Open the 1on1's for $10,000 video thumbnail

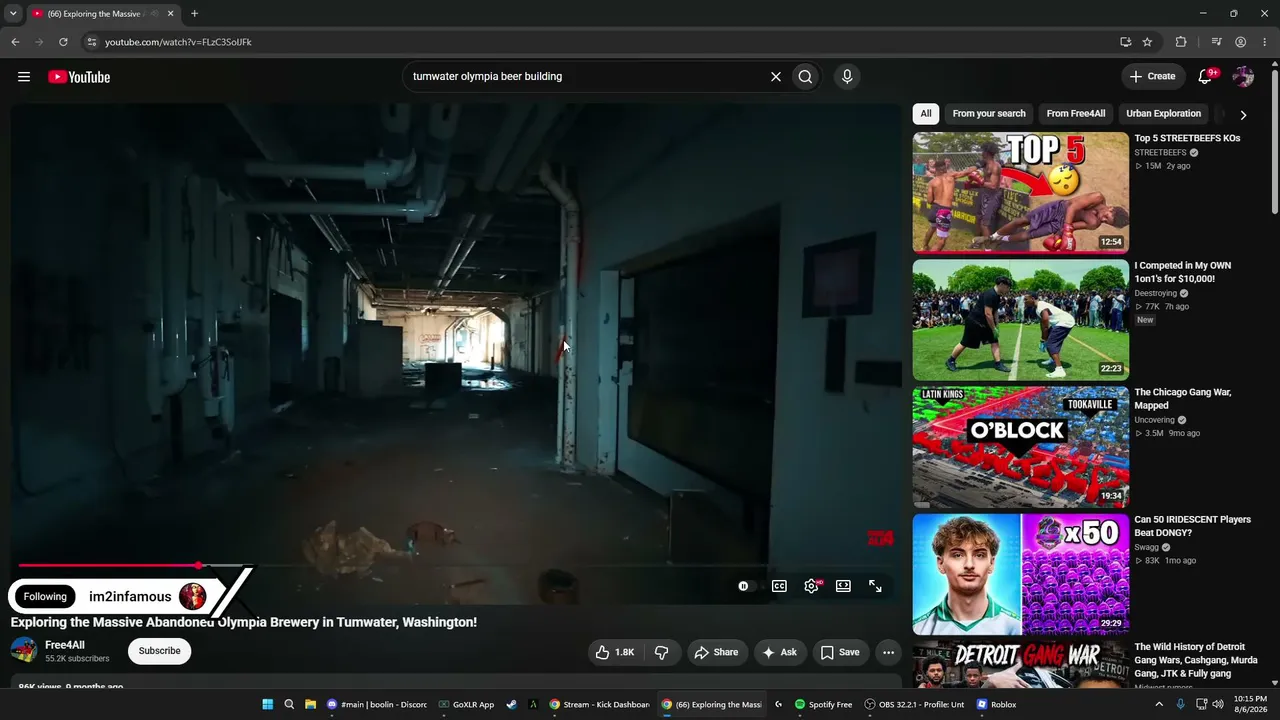1021,320
